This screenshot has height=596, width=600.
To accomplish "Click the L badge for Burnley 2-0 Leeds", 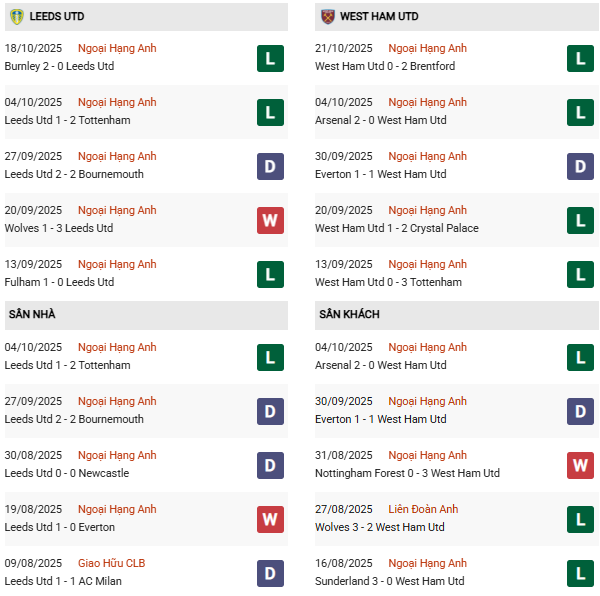I will [270, 58].
